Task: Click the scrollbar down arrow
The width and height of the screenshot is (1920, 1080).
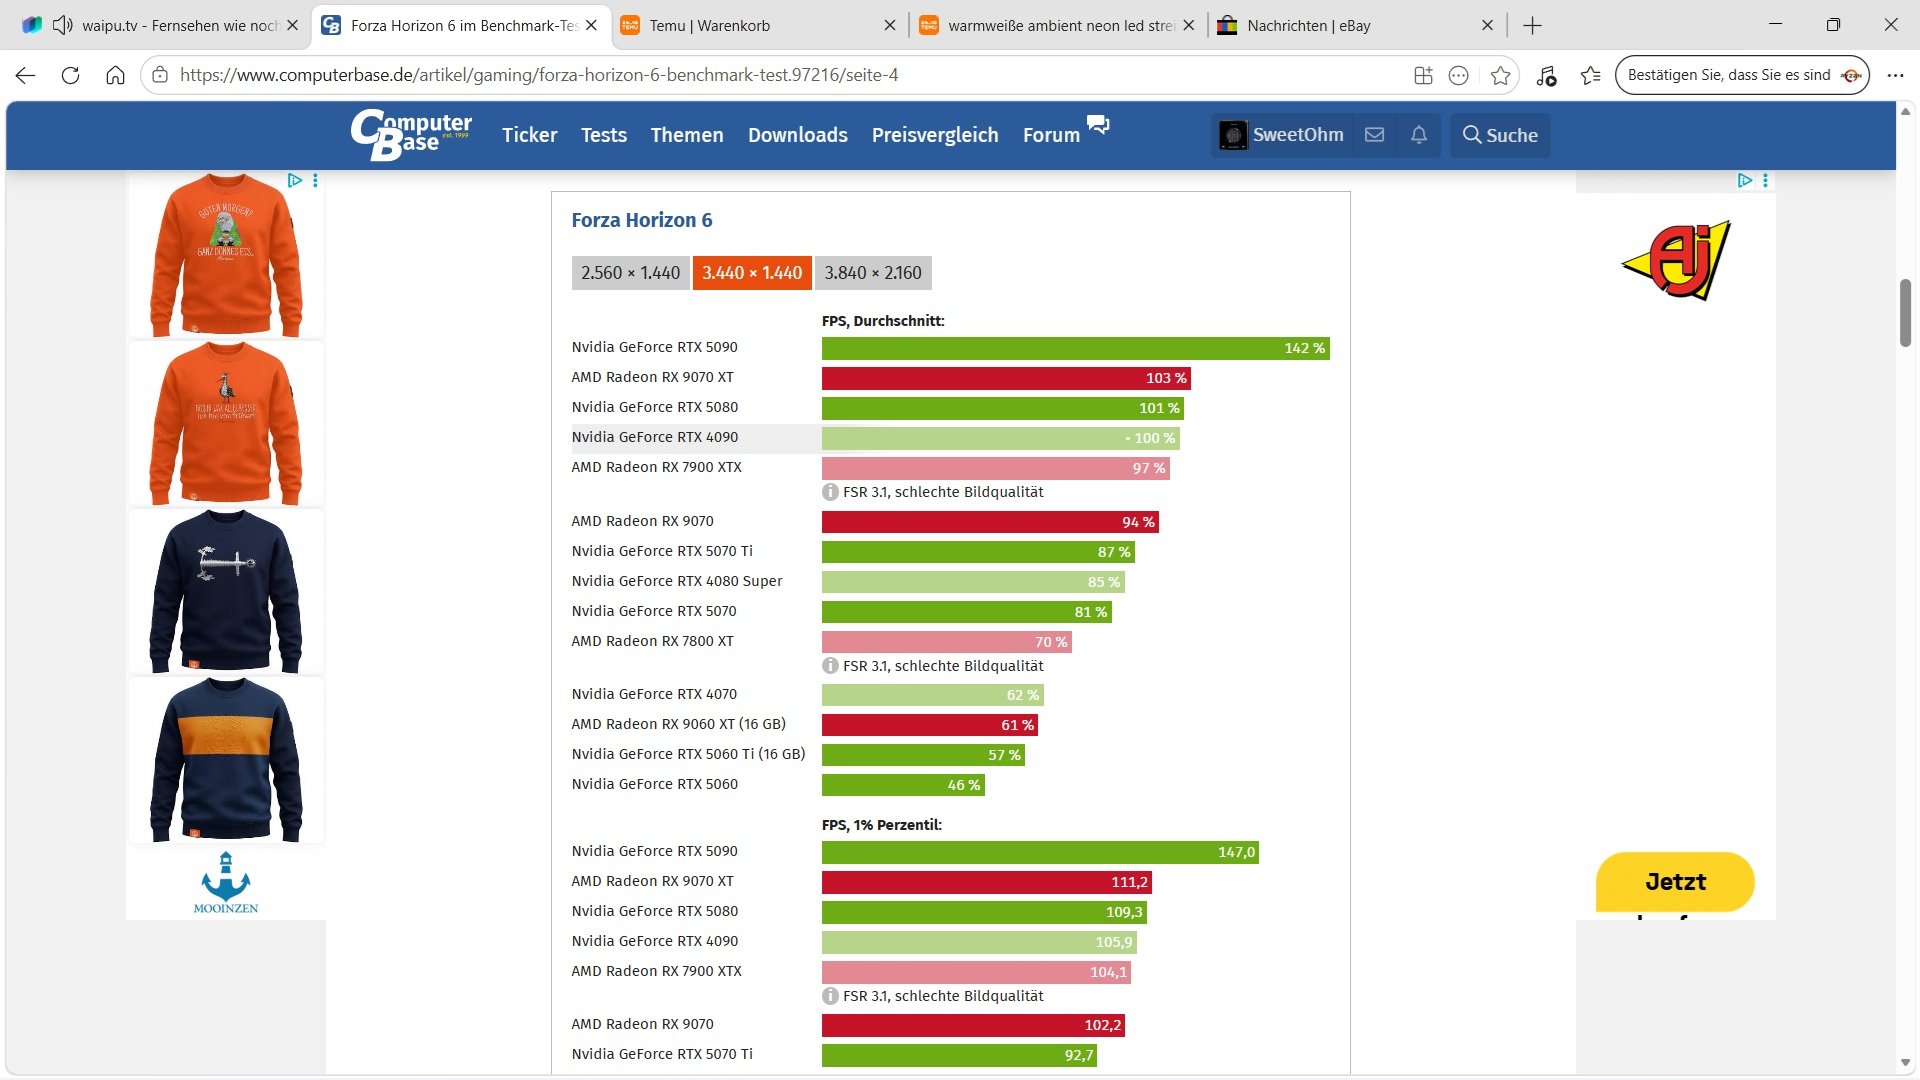Action: coord(1905,1062)
